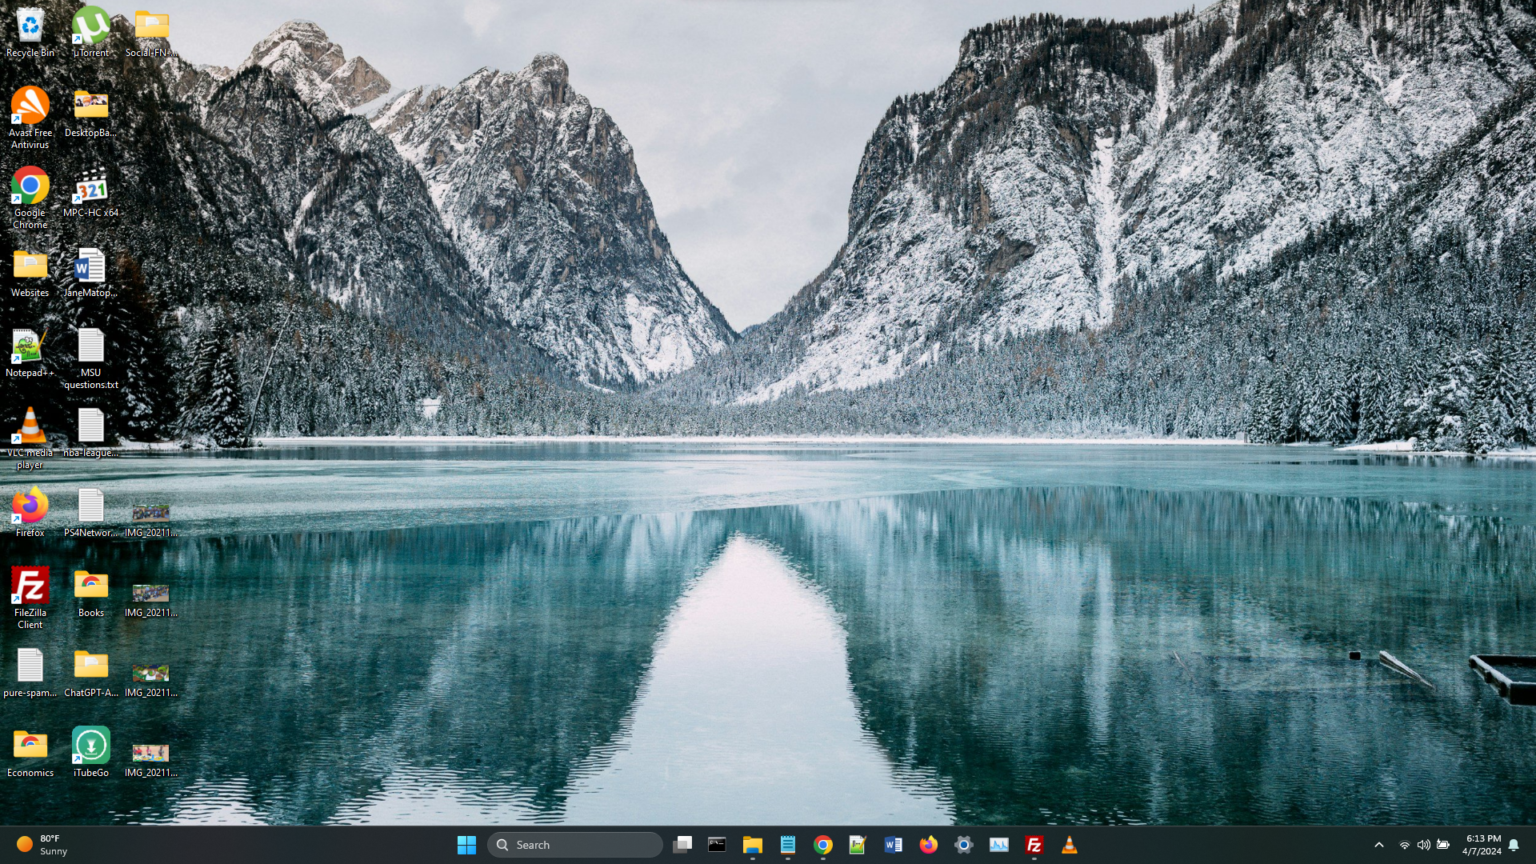This screenshot has width=1536, height=864.
Task: Open File Explorer from the taskbar
Action: click(752, 845)
